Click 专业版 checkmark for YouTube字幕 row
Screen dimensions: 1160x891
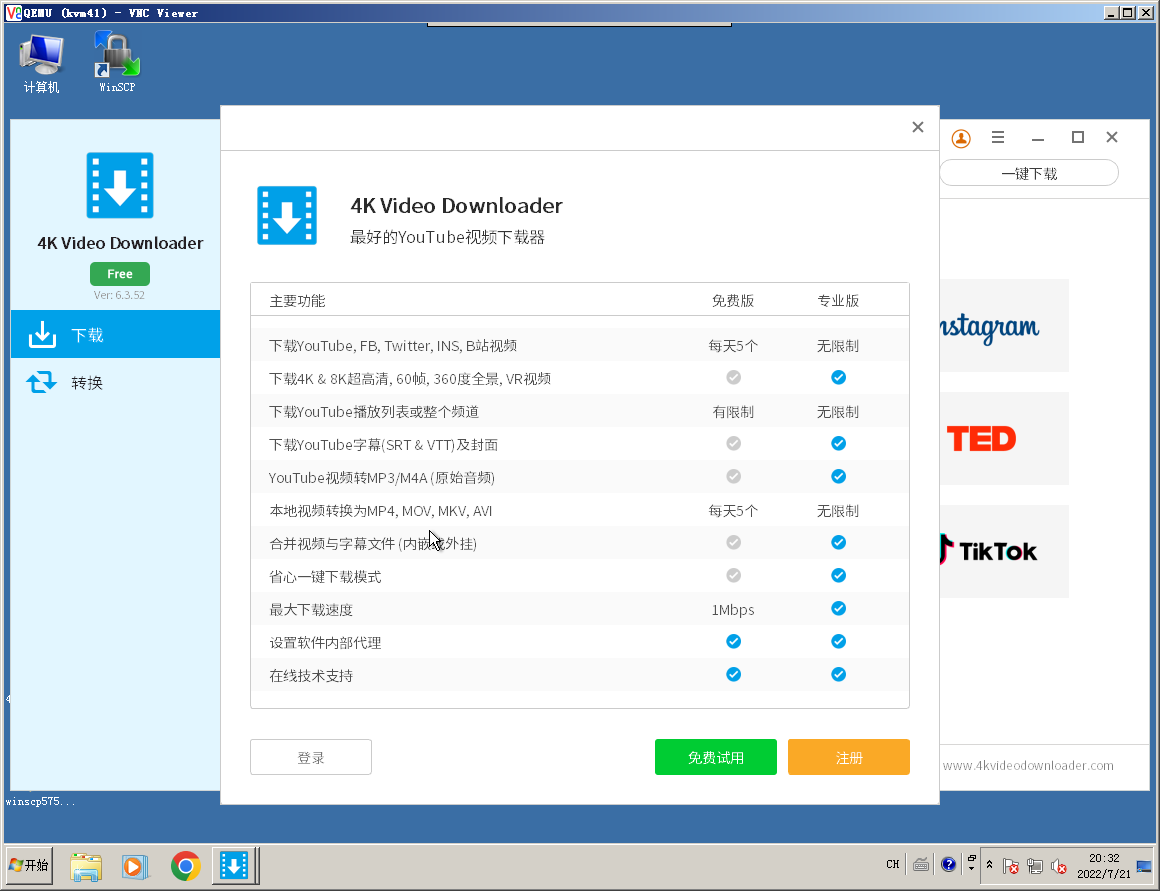tap(838, 443)
